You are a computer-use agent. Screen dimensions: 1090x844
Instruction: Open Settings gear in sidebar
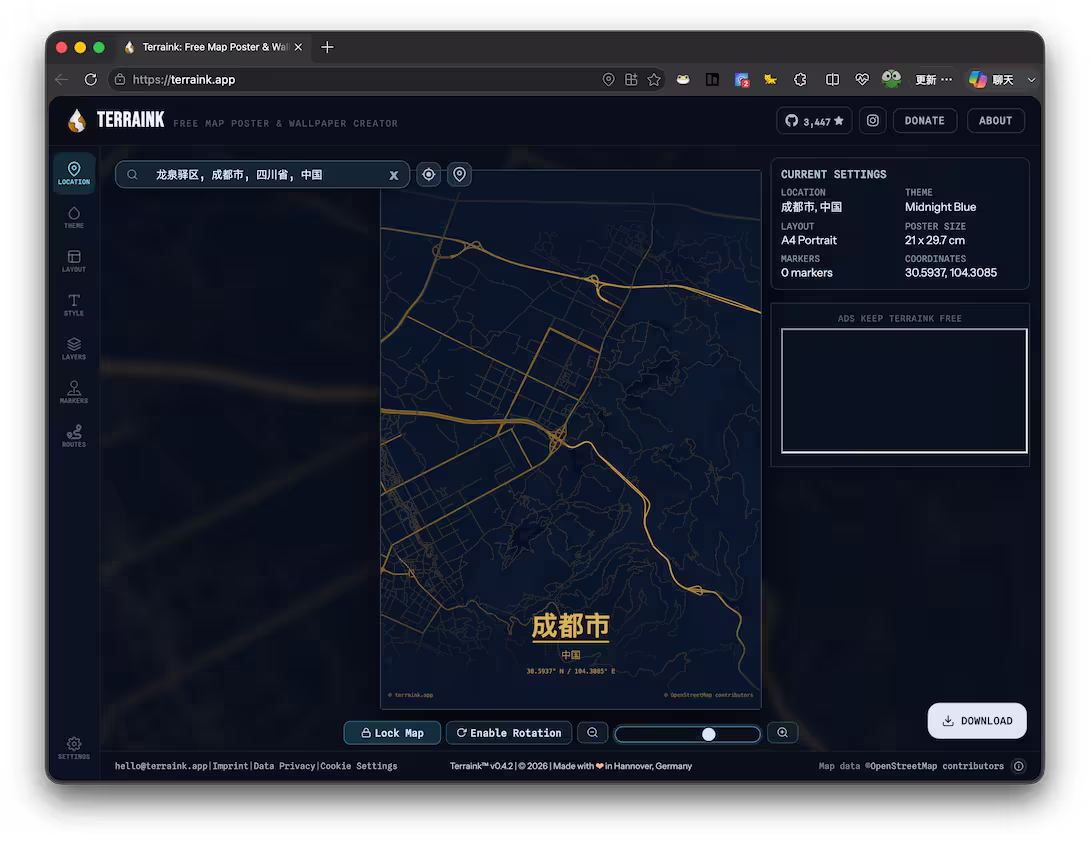(x=74, y=748)
